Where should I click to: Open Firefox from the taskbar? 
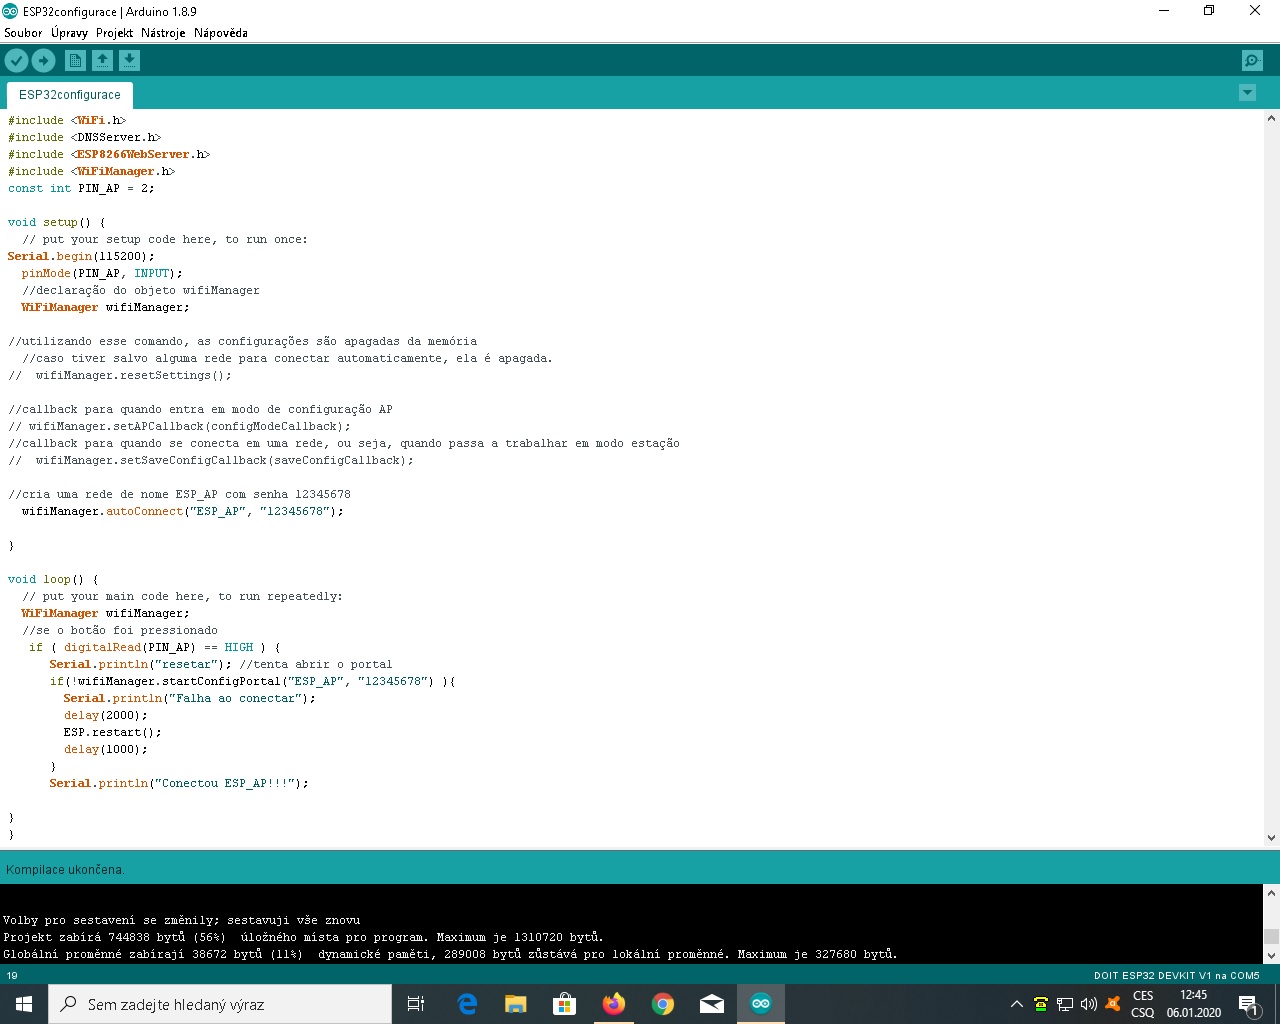614,1004
